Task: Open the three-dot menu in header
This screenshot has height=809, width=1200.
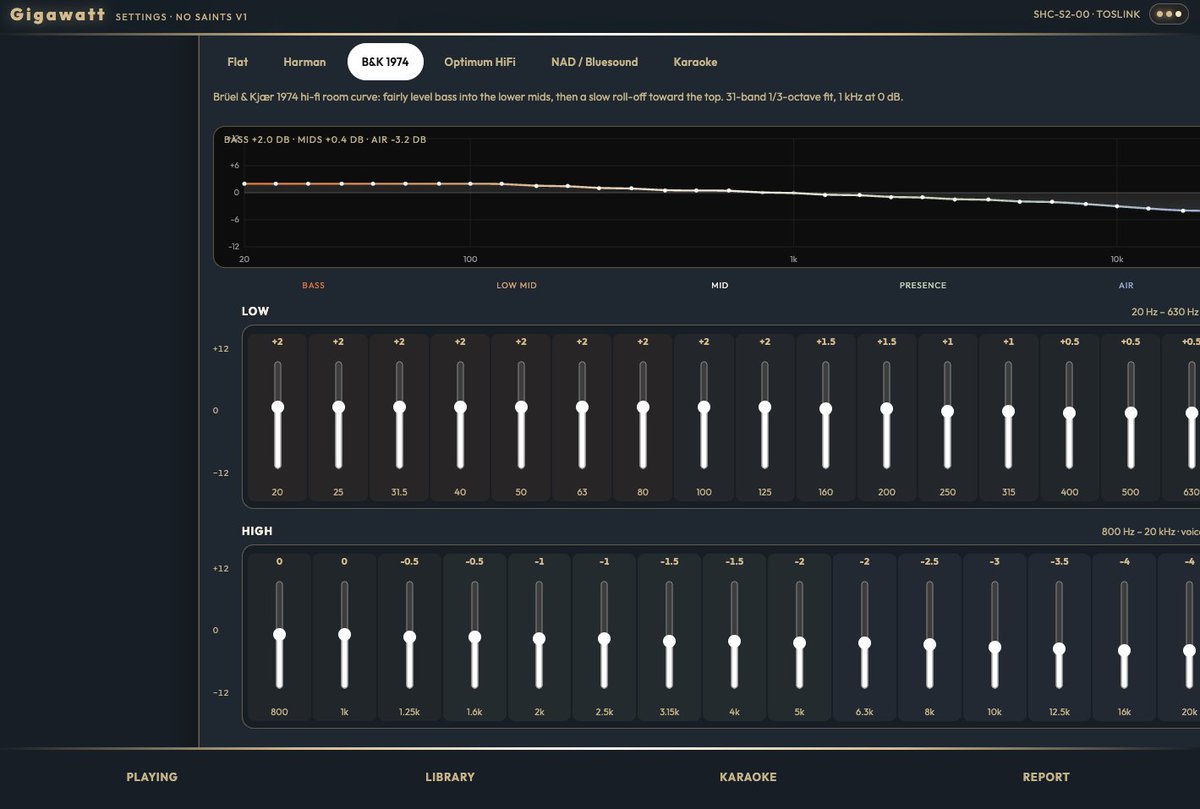Action: pos(1167,15)
